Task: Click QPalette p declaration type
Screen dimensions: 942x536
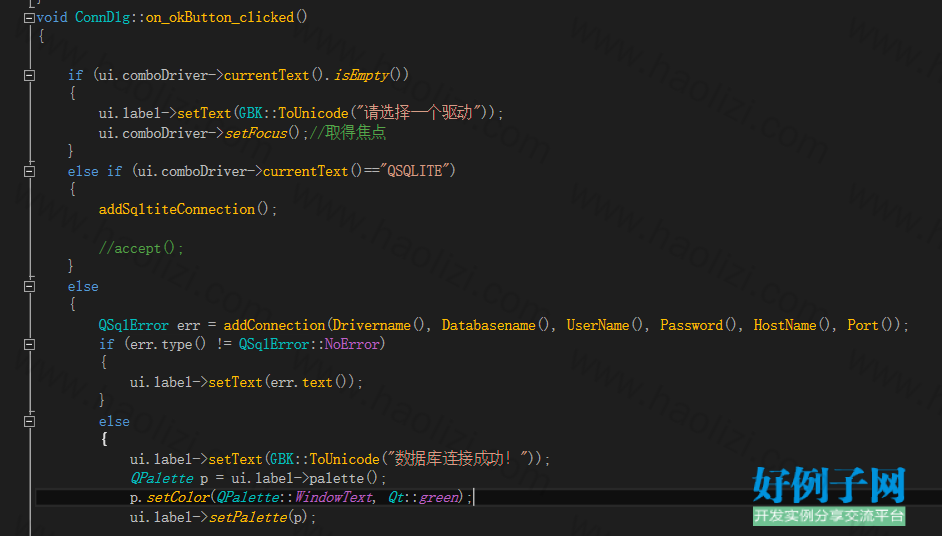Action: pyautogui.click(x=162, y=479)
